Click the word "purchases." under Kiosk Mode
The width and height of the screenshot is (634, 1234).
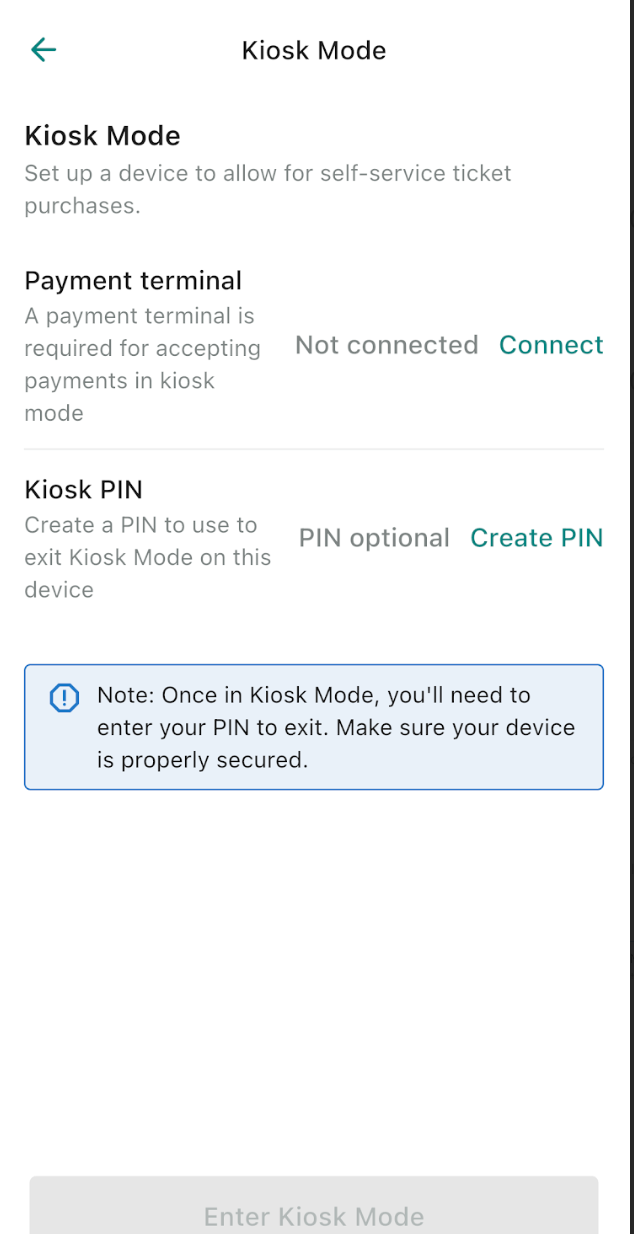click(82, 207)
